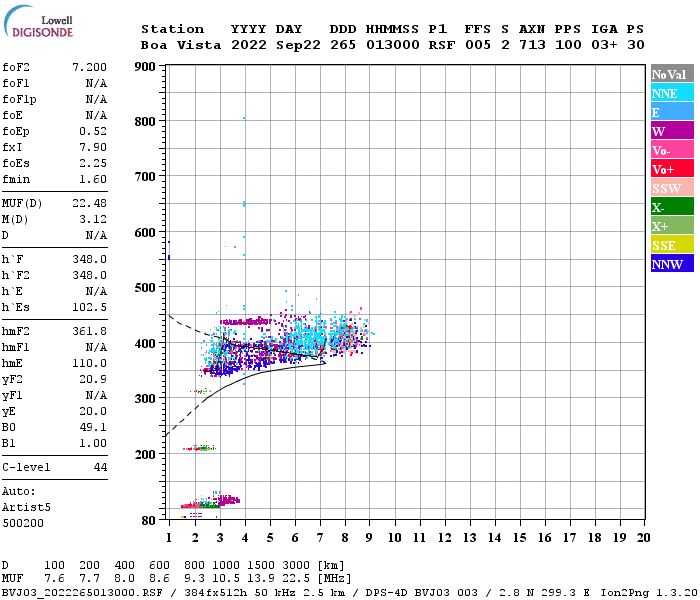Click the foEp value 0.52

(x=93, y=131)
